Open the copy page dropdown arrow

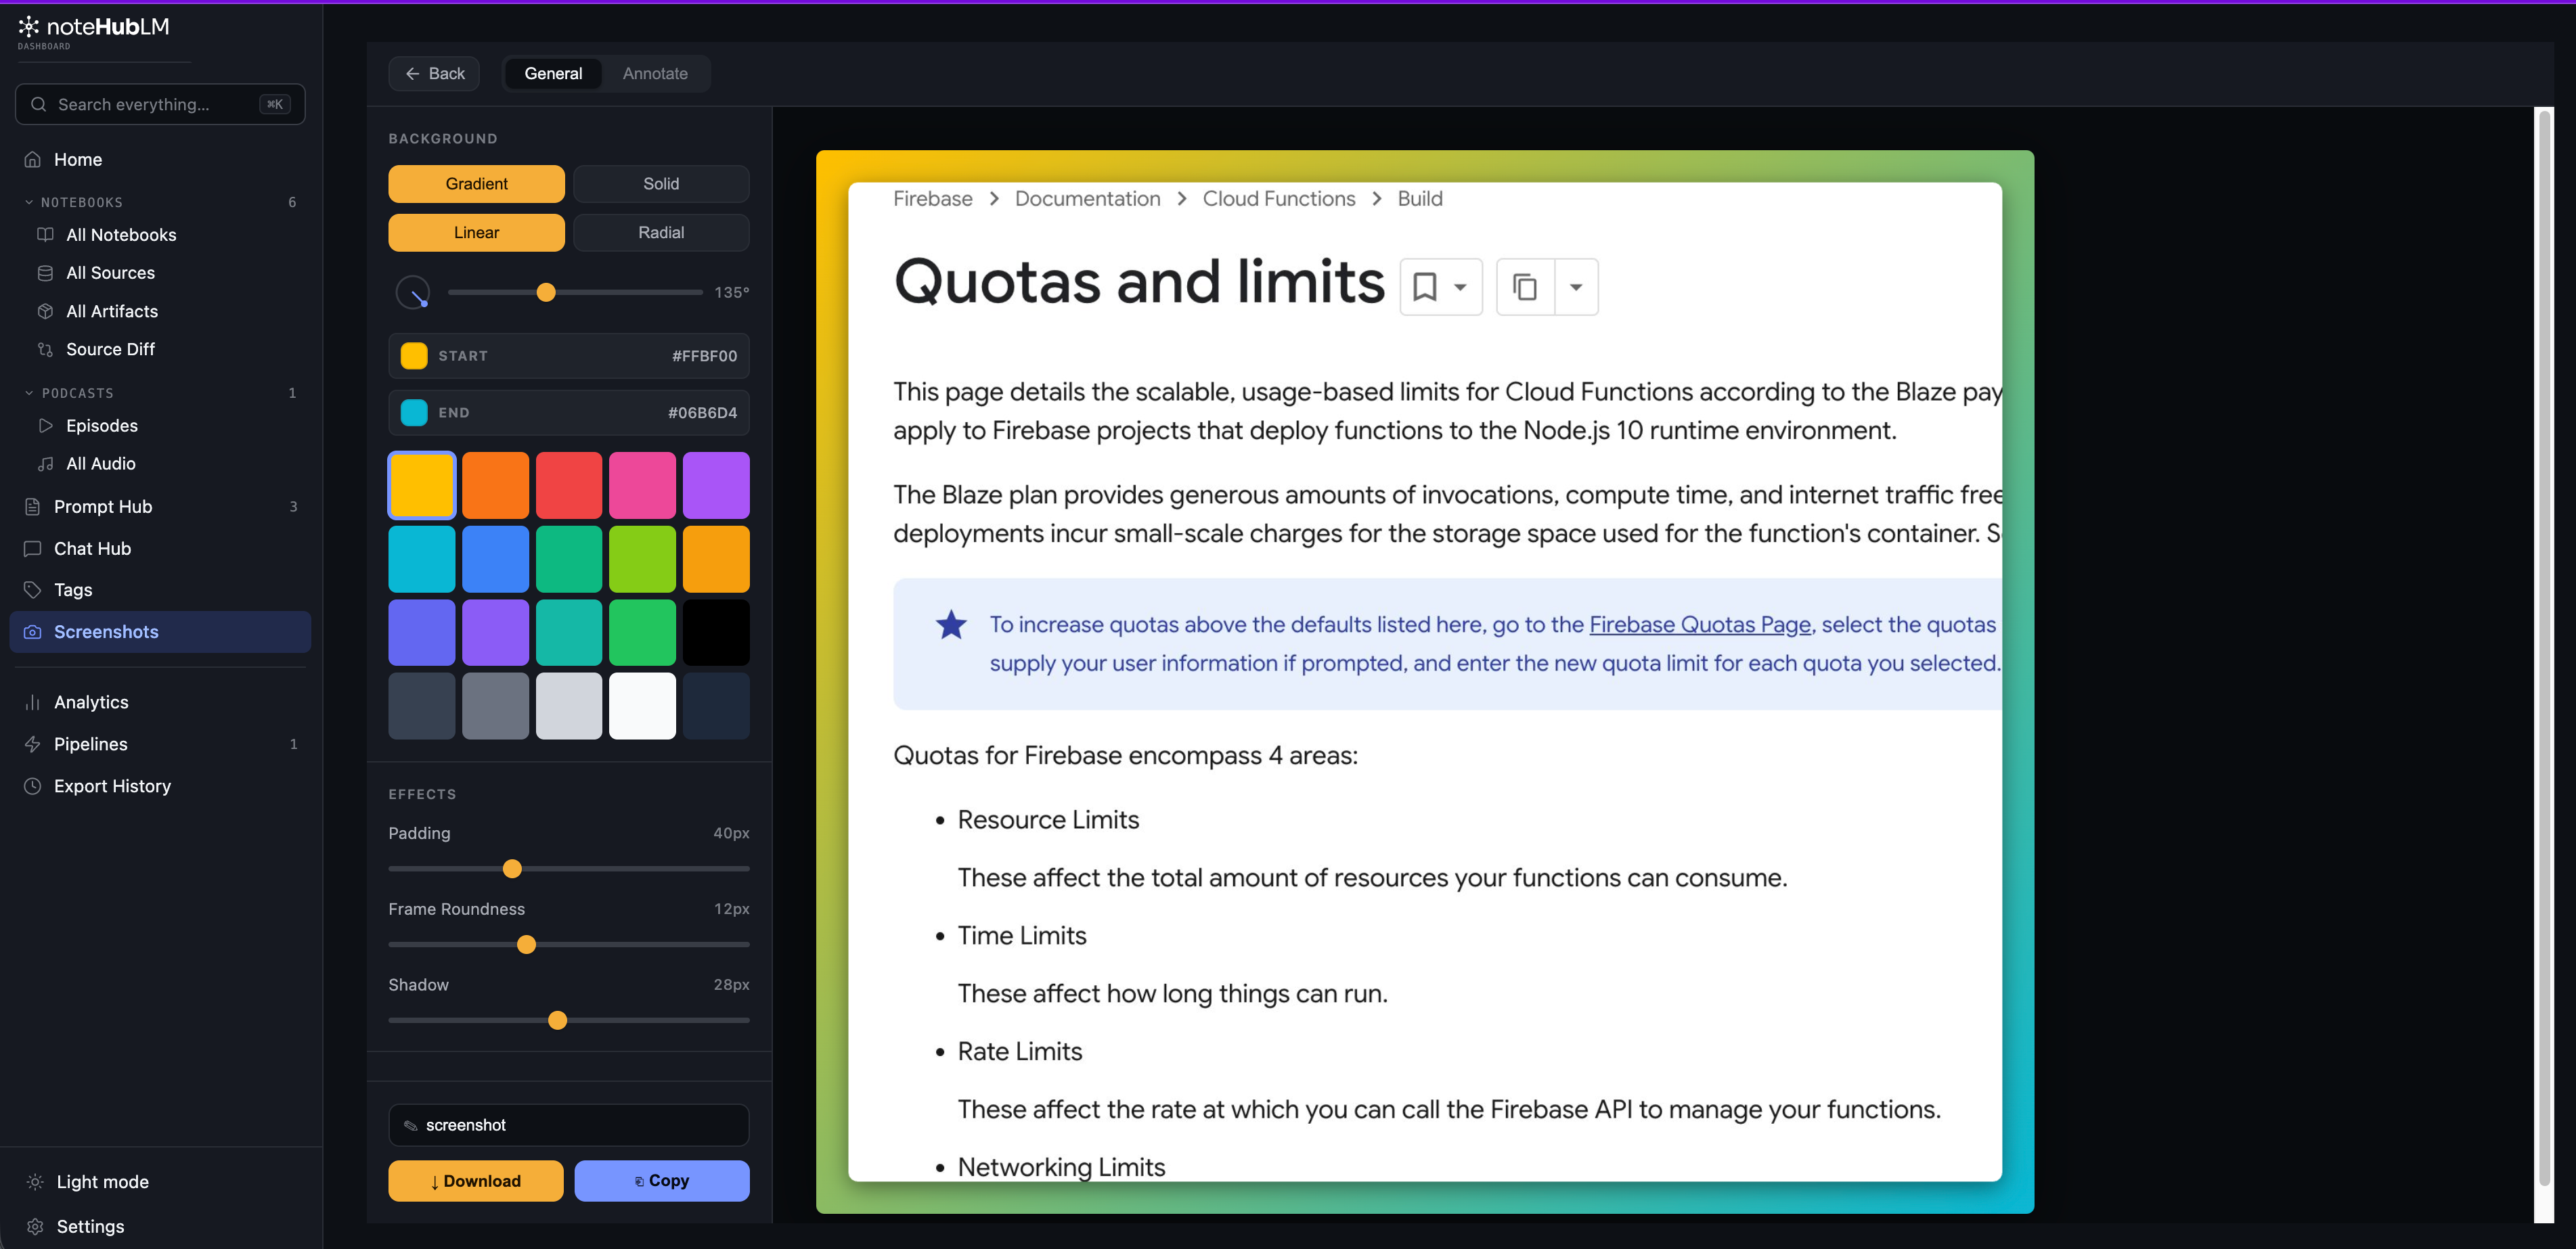[1576, 287]
